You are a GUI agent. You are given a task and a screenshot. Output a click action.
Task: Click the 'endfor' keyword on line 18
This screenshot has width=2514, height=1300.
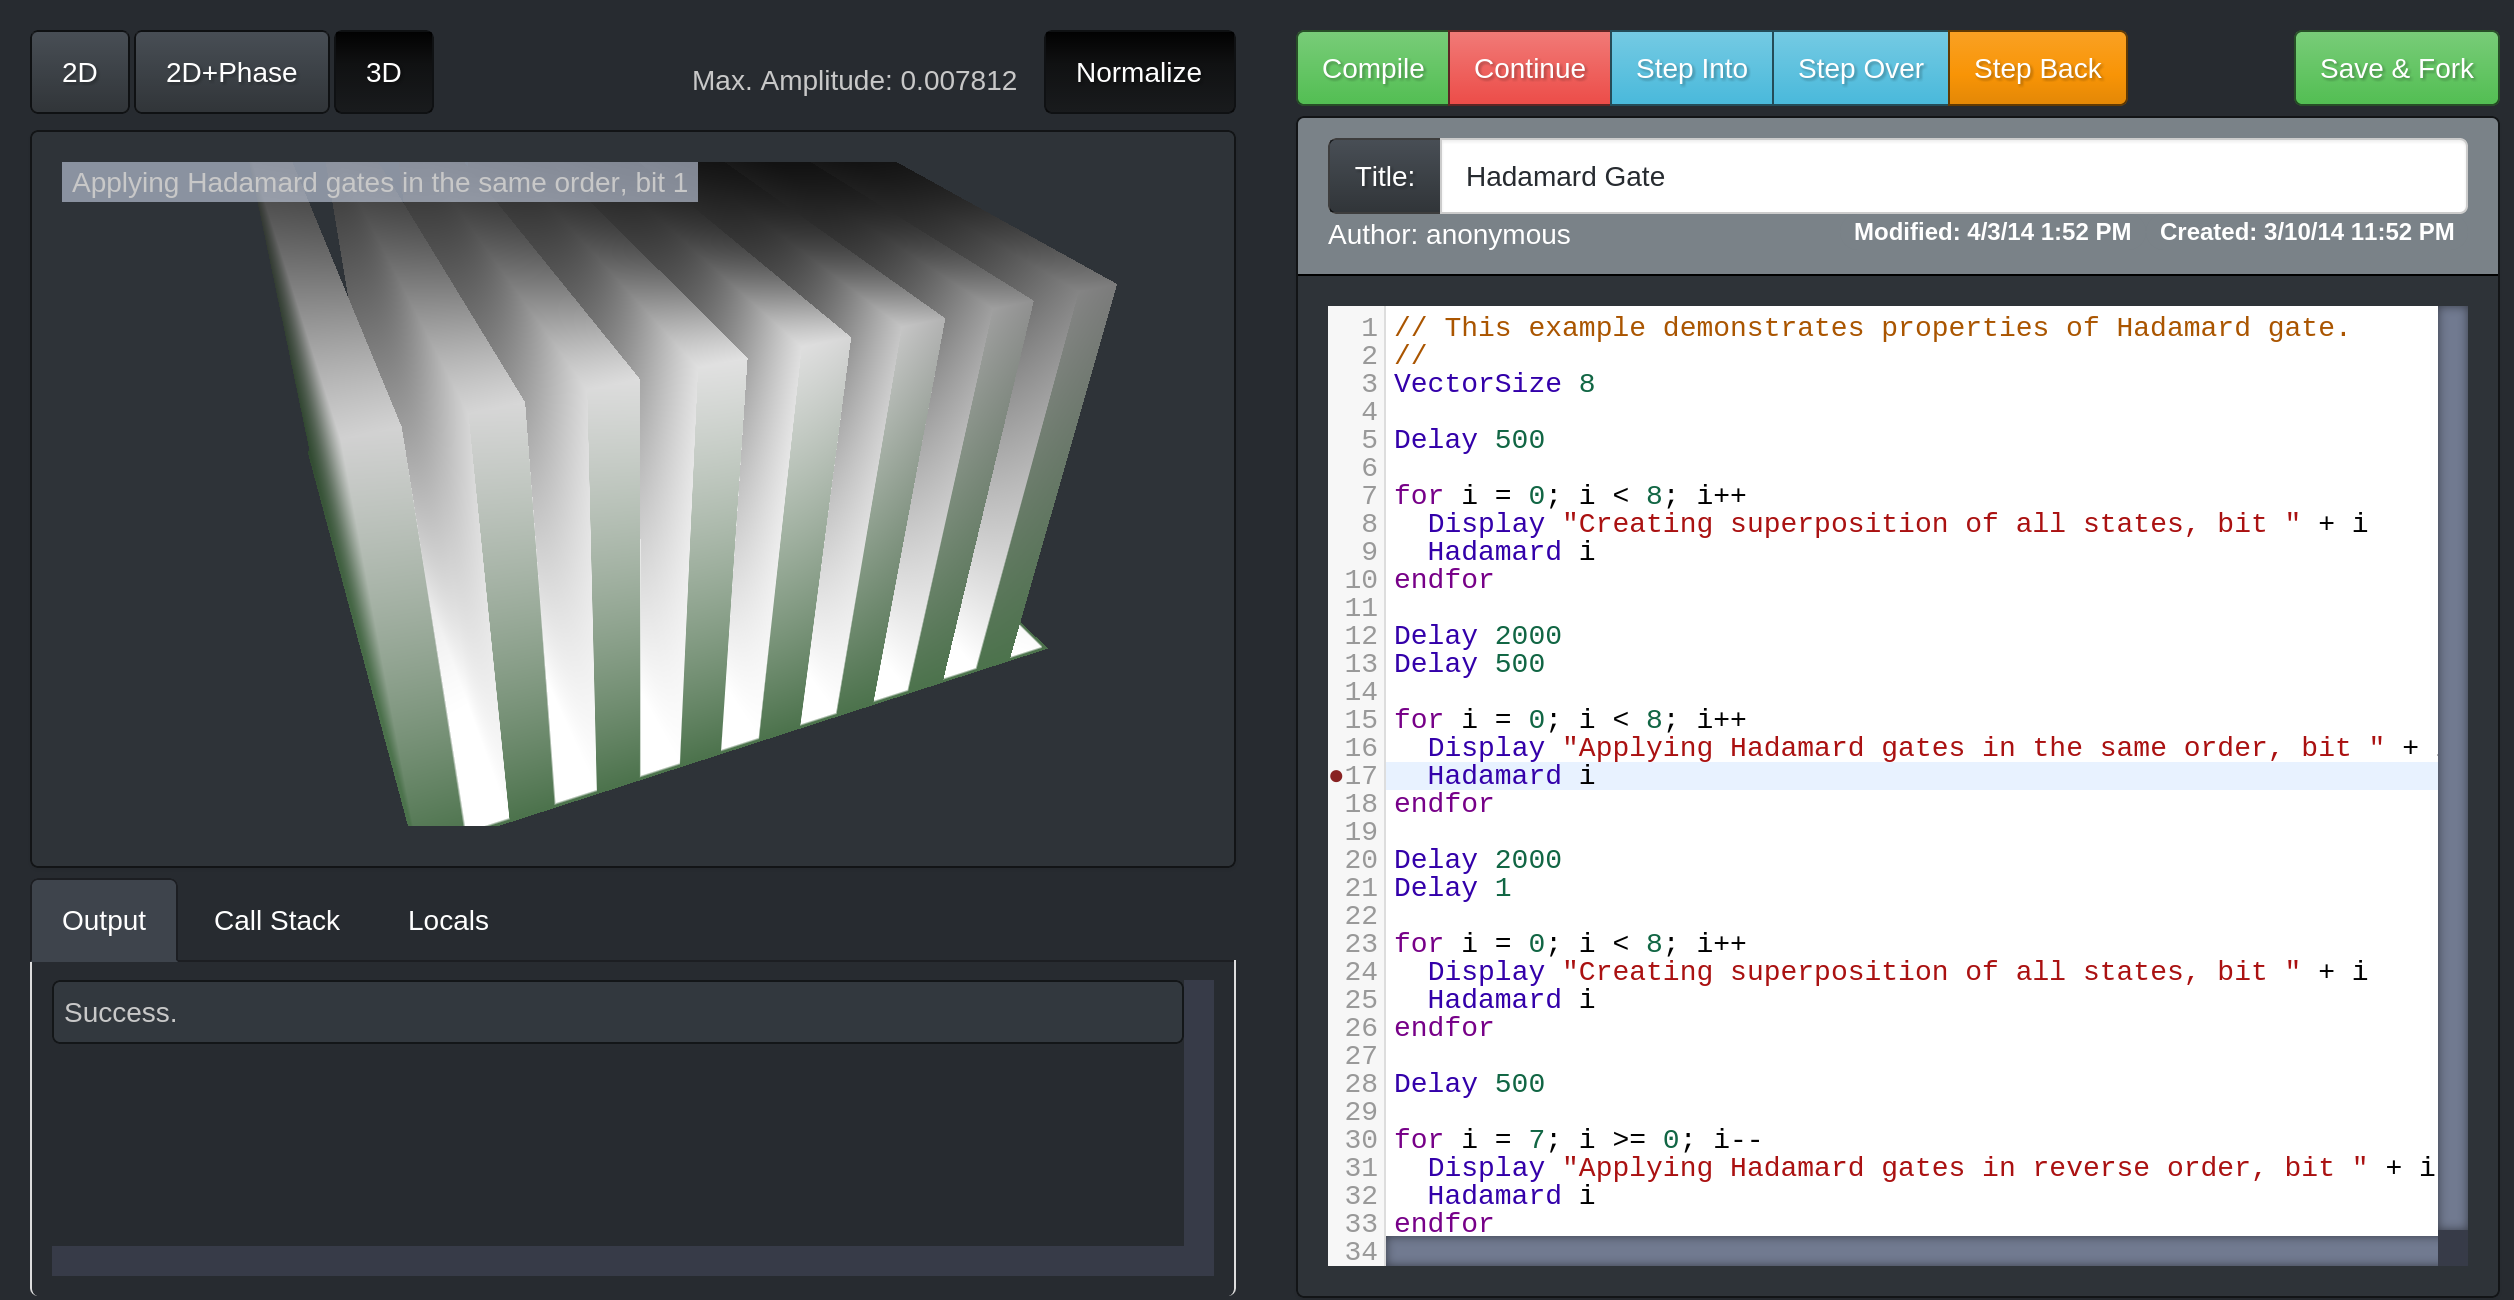1443,804
